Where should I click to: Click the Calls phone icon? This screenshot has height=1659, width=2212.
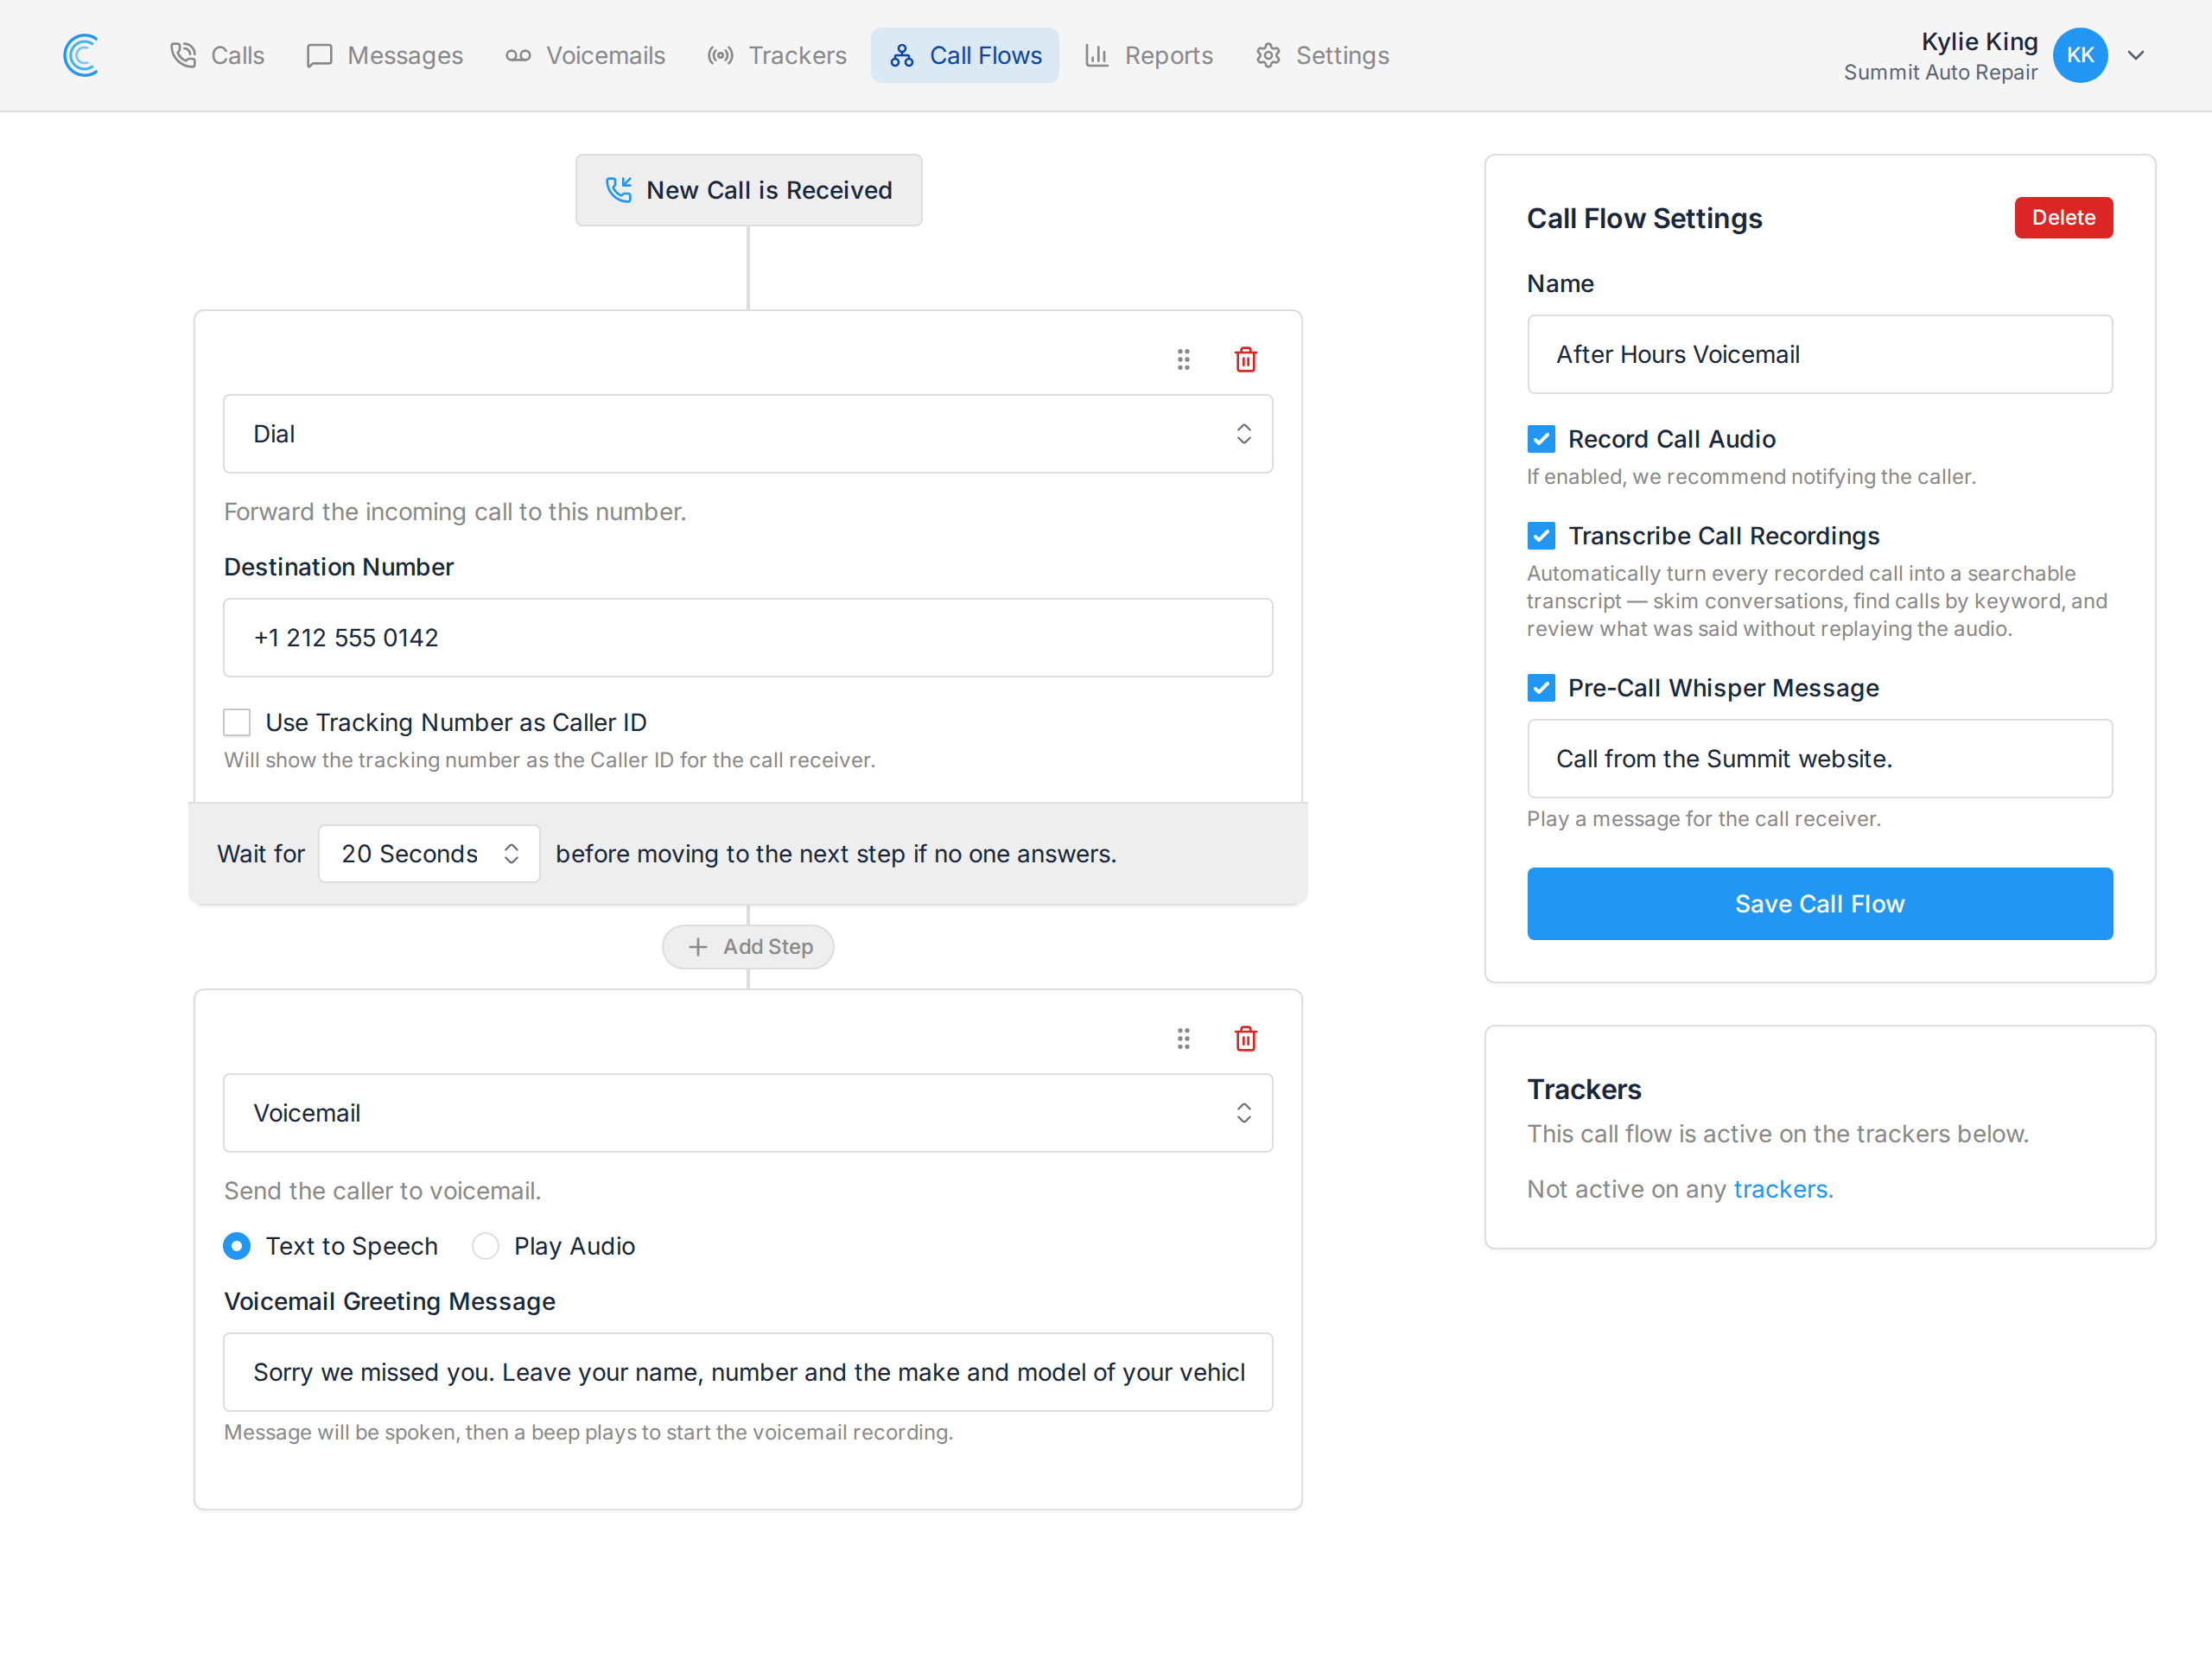183,55
